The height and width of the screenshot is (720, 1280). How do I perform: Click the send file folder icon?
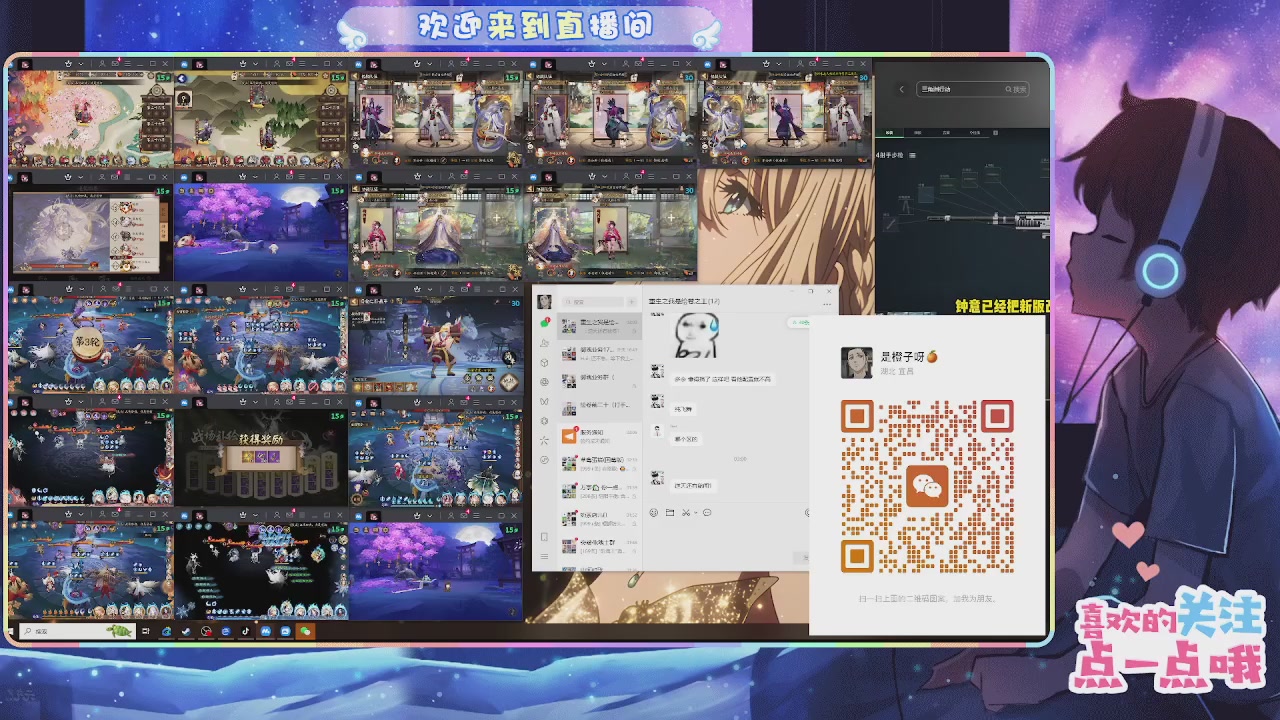[670, 513]
